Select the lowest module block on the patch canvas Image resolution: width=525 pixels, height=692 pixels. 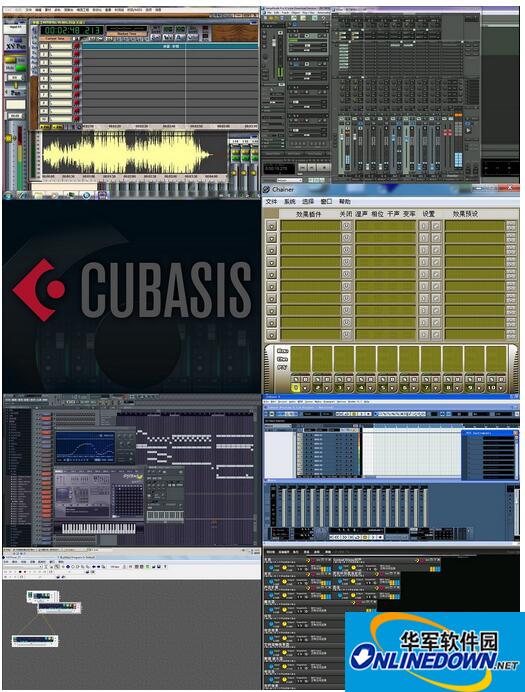click(x=35, y=640)
